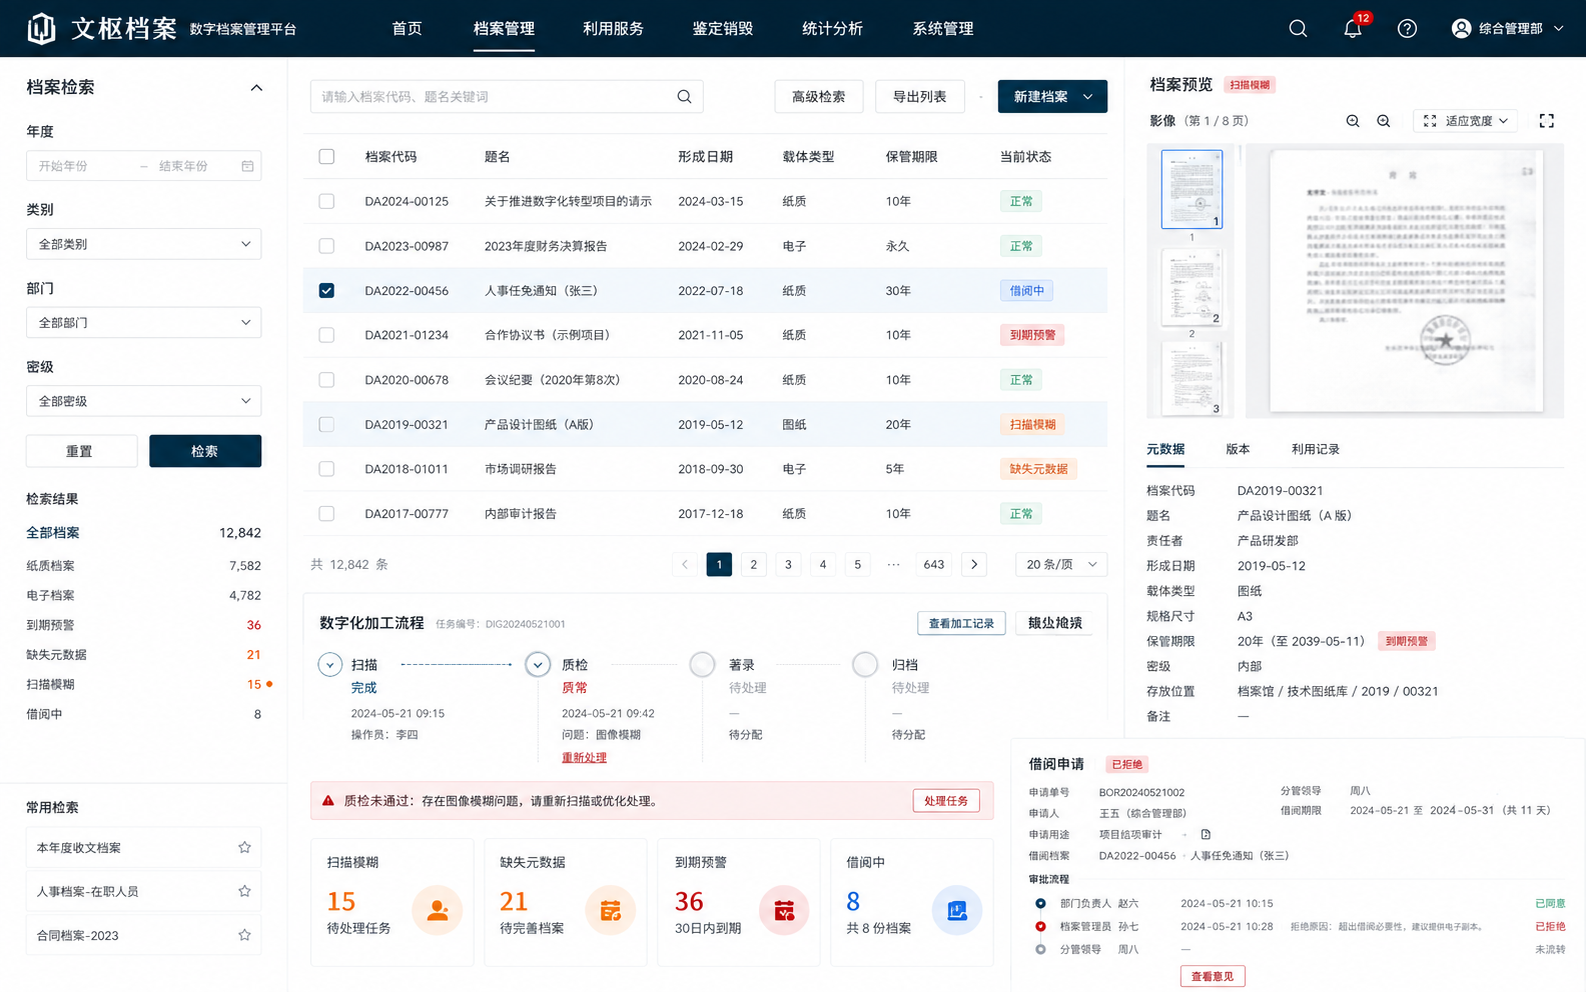Enter fullscreen preview mode
1586x992 pixels.
(x=1547, y=121)
